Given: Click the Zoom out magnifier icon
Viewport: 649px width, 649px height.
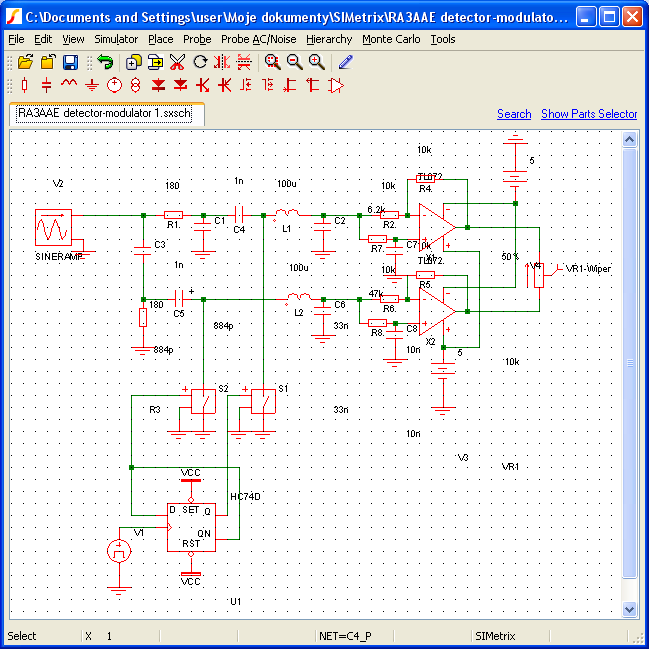Looking at the screenshot, I should [x=294, y=62].
